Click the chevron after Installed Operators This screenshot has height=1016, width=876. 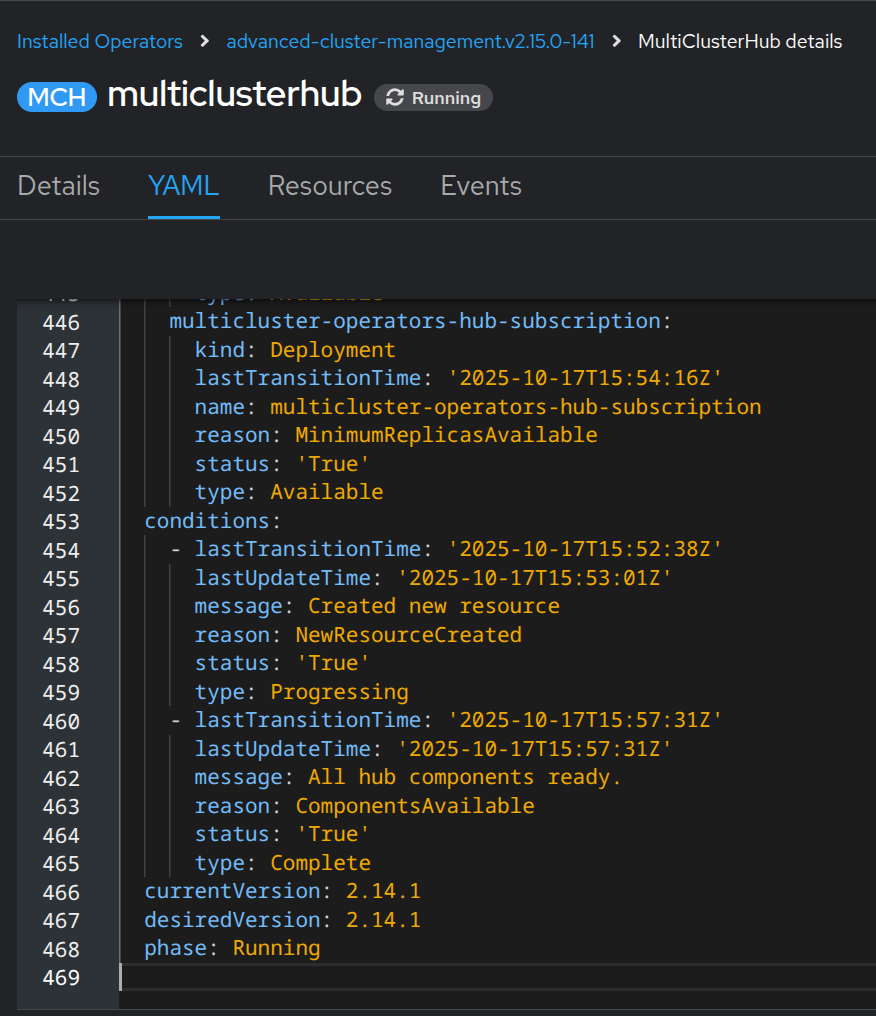tap(205, 41)
